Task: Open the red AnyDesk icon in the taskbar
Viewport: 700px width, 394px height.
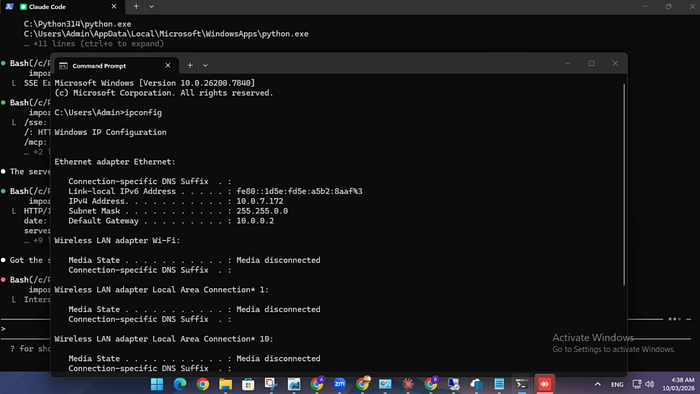Action: (544, 384)
